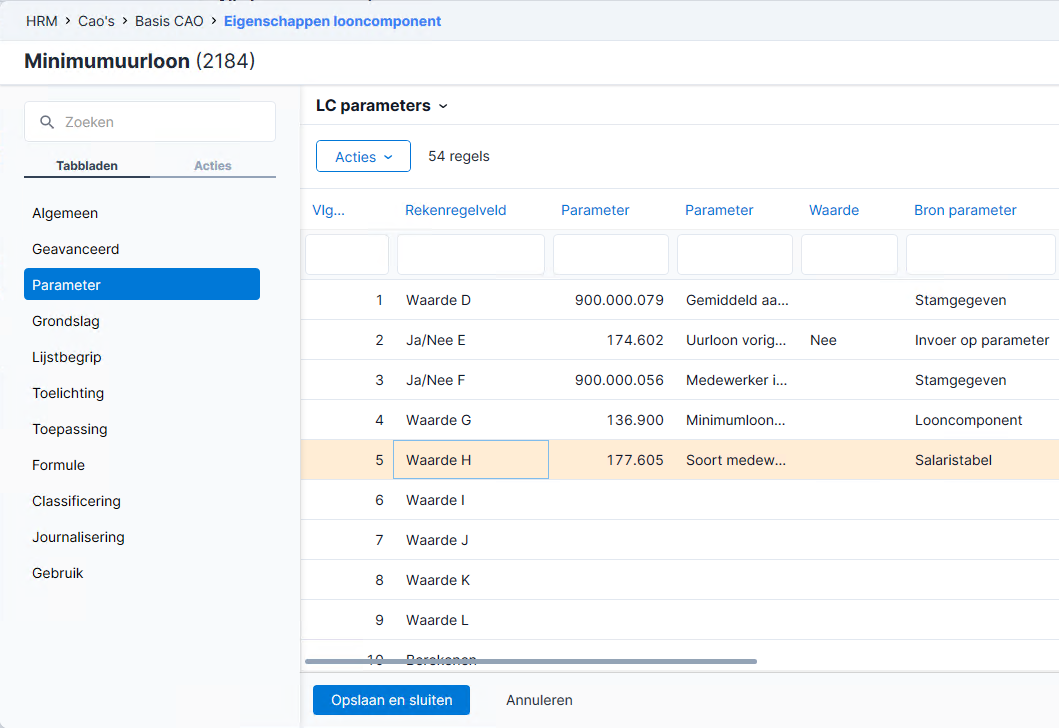This screenshot has width=1059, height=728.
Task: Open the Acties dropdown button
Action: 363,156
